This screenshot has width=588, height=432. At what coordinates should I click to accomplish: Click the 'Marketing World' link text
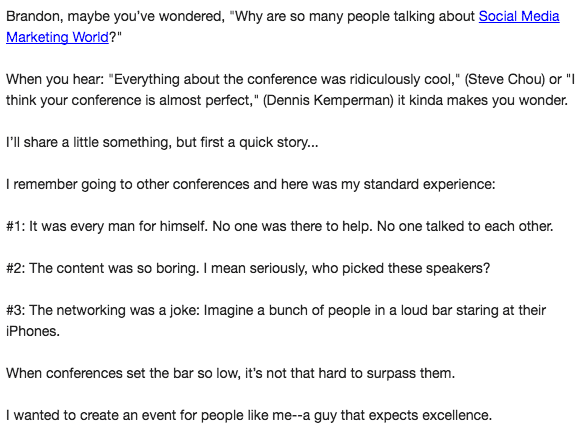pyautogui.click(x=57, y=37)
